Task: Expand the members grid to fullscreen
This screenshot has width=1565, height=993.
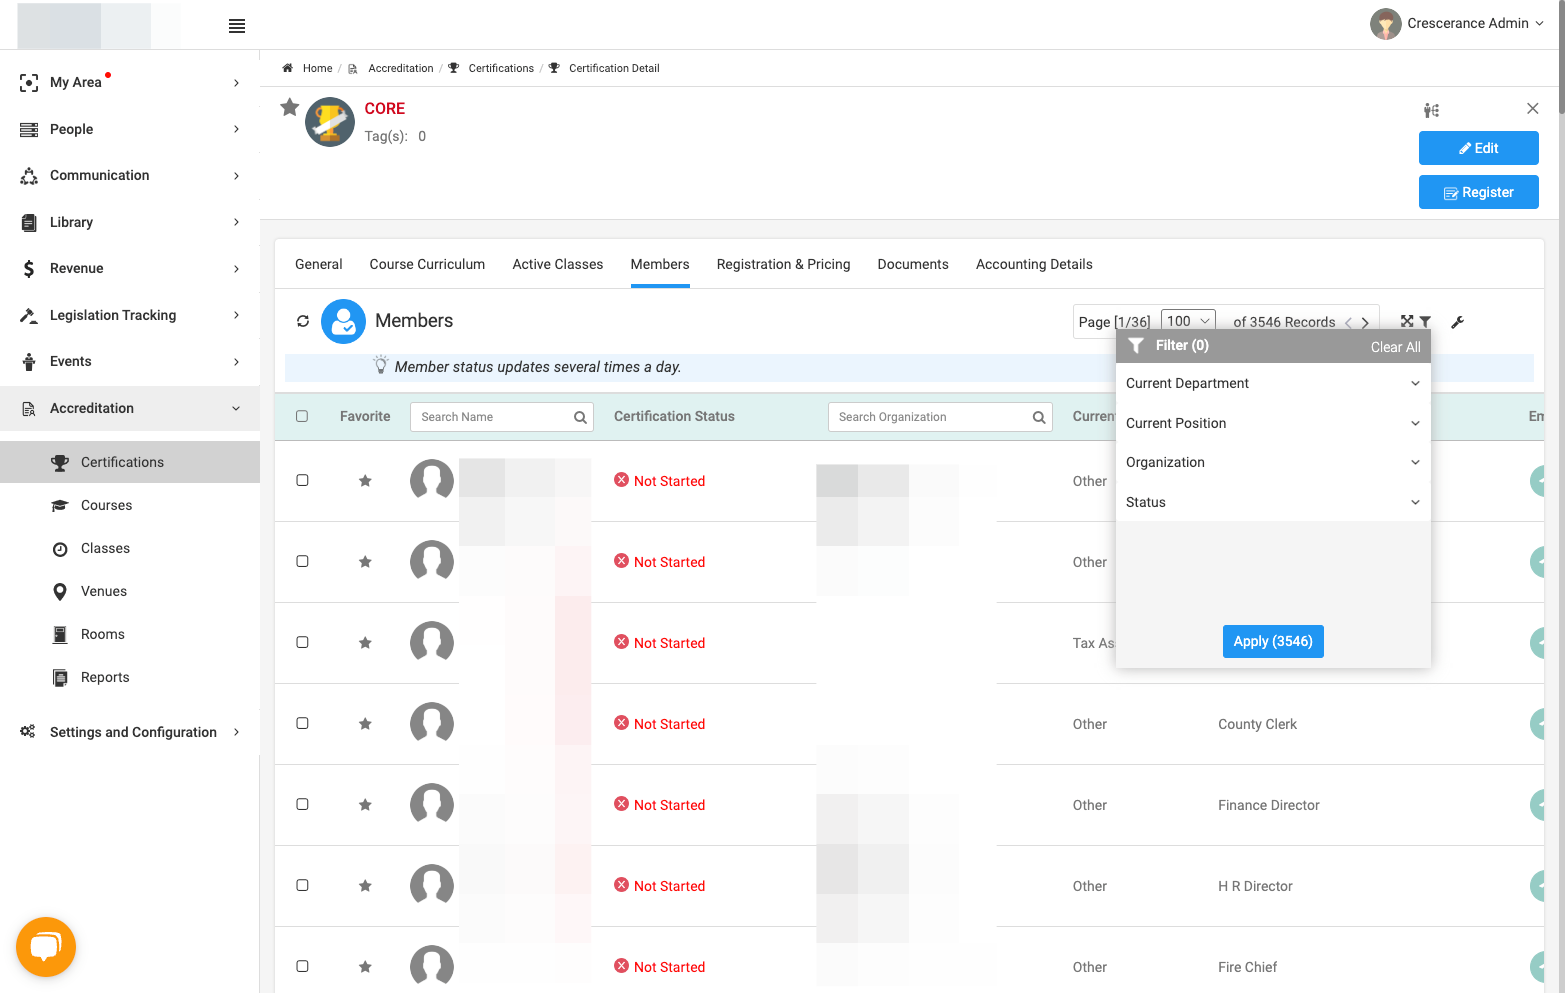Action: 1407,321
